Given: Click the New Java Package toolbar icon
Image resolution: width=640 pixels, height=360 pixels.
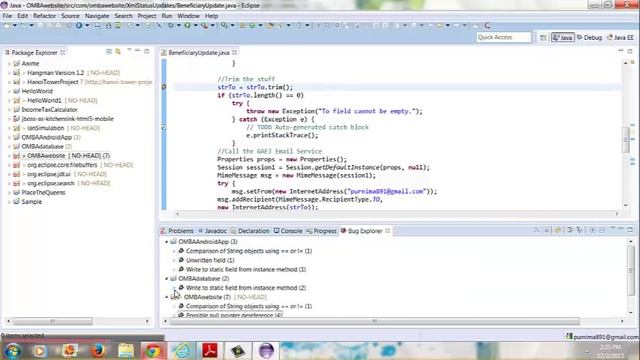Looking at the screenshot, I should pos(242,25).
